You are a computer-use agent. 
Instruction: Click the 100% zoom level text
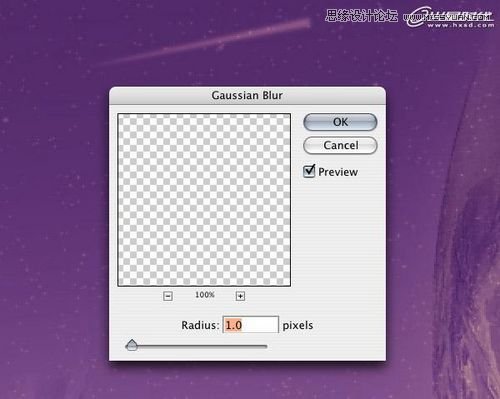point(205,295)
